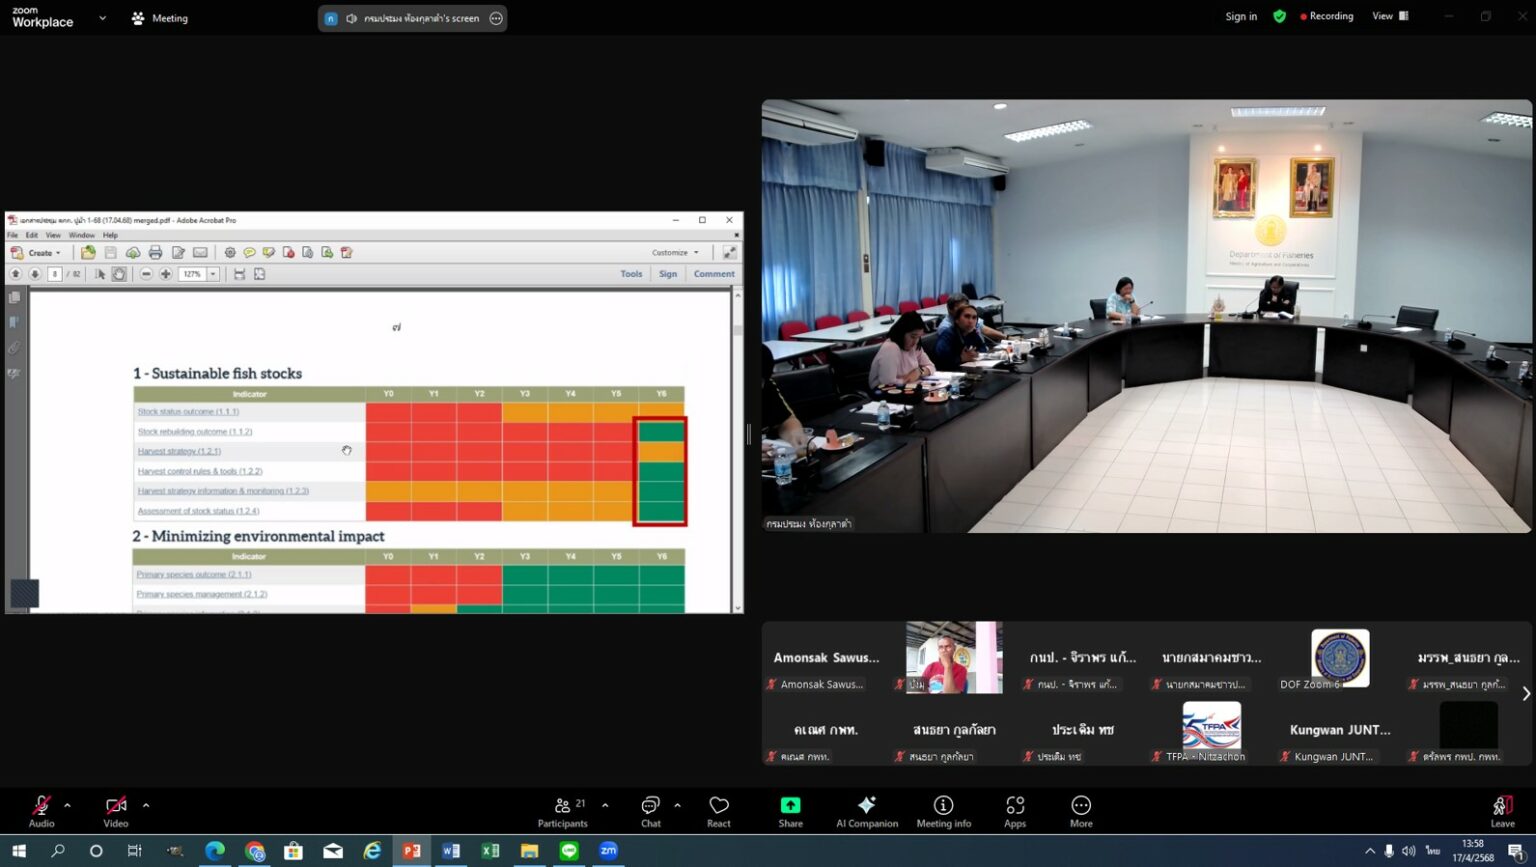Open the More options ellipsis menu

[x=1081, y=811]
